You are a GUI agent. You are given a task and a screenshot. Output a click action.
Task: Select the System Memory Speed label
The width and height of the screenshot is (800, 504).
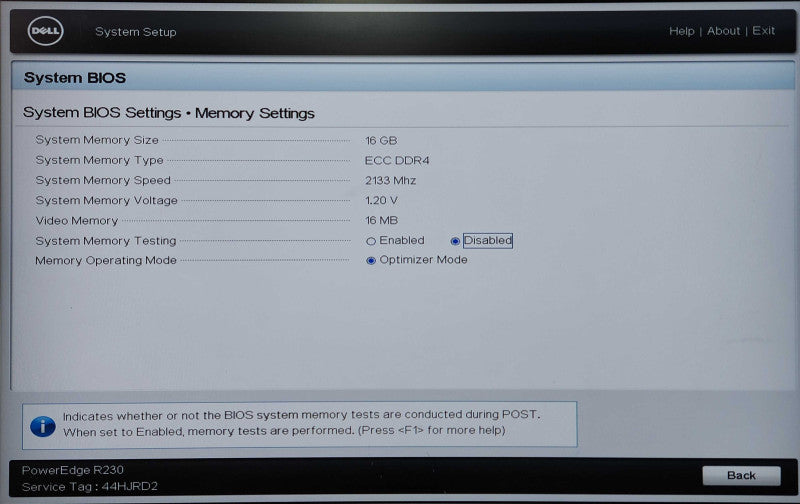(103, 180)
